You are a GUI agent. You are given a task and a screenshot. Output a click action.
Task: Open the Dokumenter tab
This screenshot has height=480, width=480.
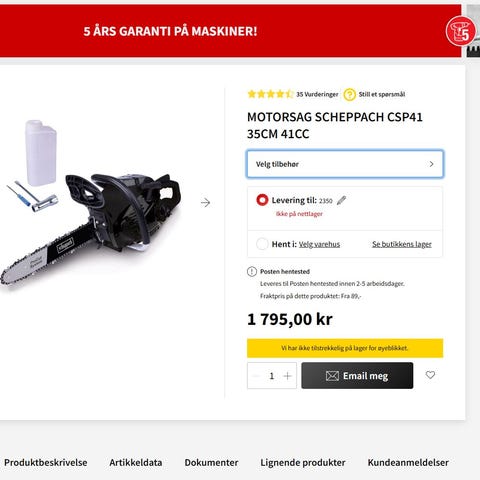211,463
